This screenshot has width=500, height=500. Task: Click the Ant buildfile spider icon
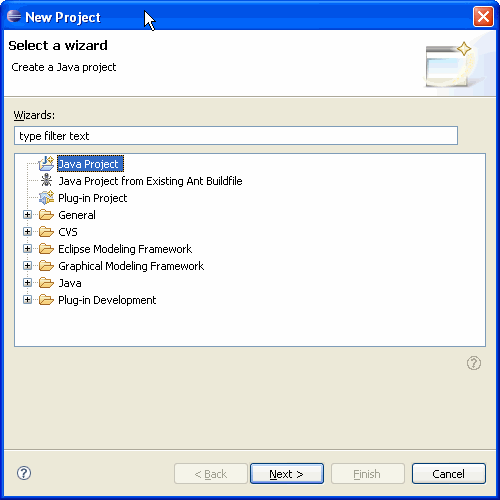coord(46,180)
